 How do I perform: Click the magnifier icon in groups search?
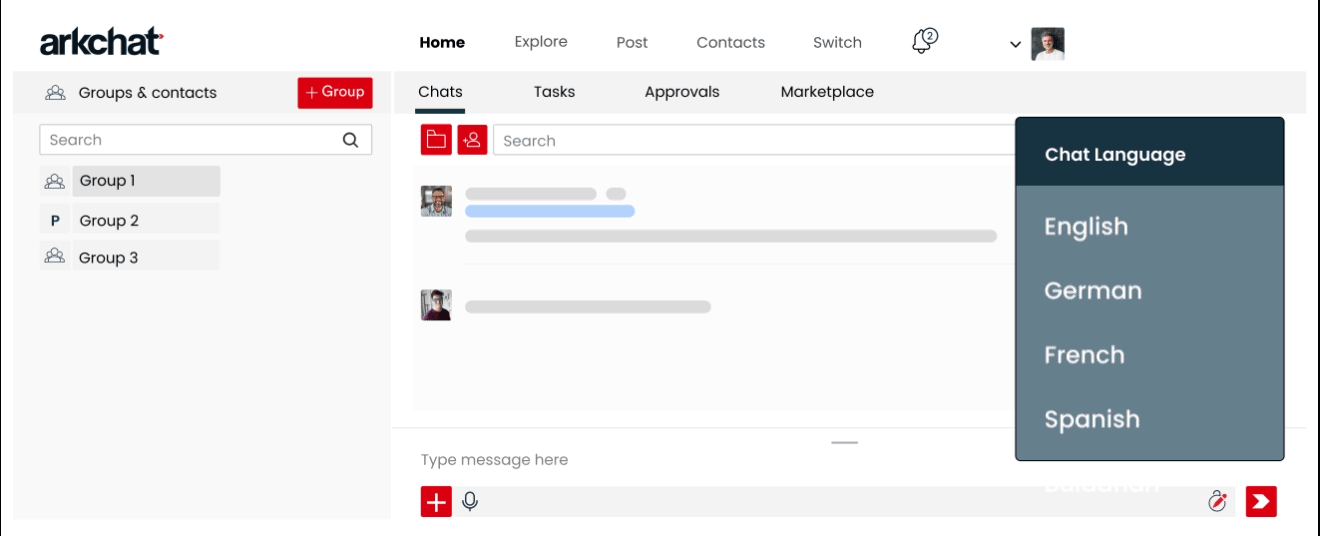click(x=350, y=140)
